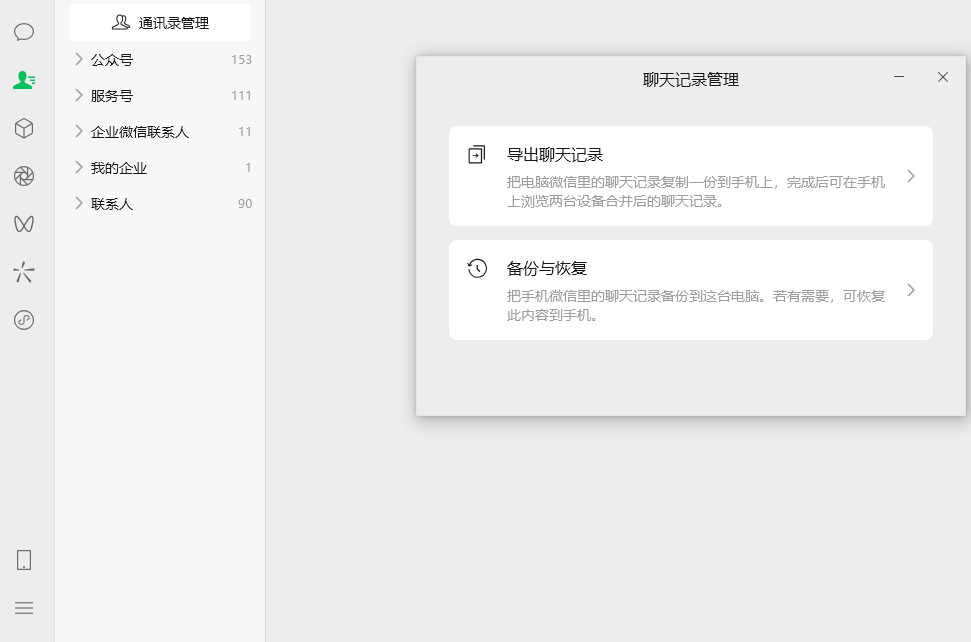971x642 pixels.
Task: Close the 聊天记录管理 dialog
Action: click(942, 77)
